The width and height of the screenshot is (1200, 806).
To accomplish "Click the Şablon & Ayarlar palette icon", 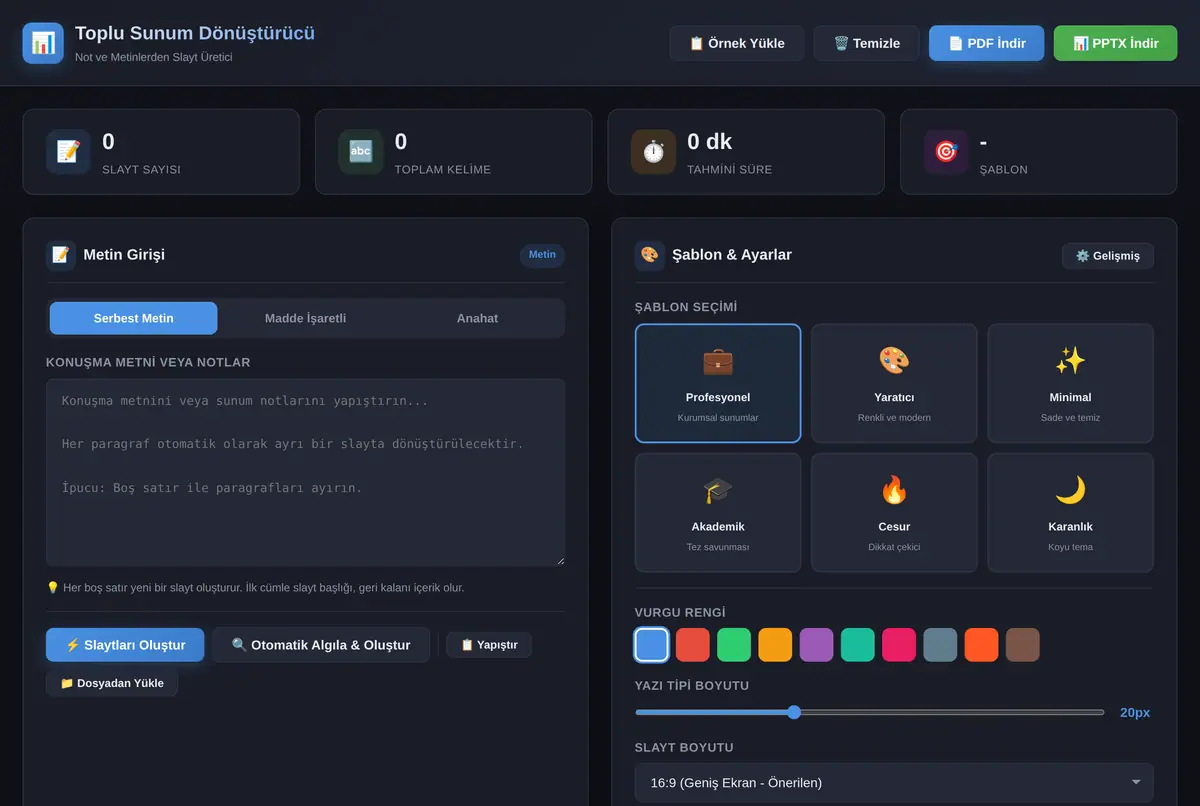I will [650, 255].
